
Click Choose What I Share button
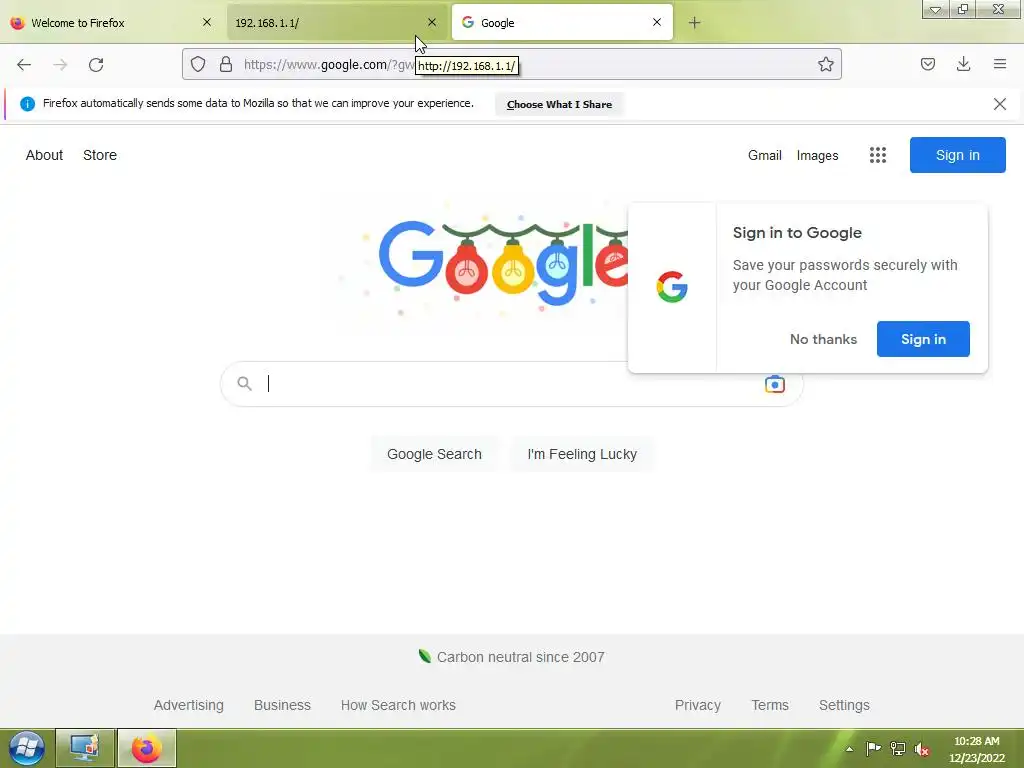click(559, 104)
